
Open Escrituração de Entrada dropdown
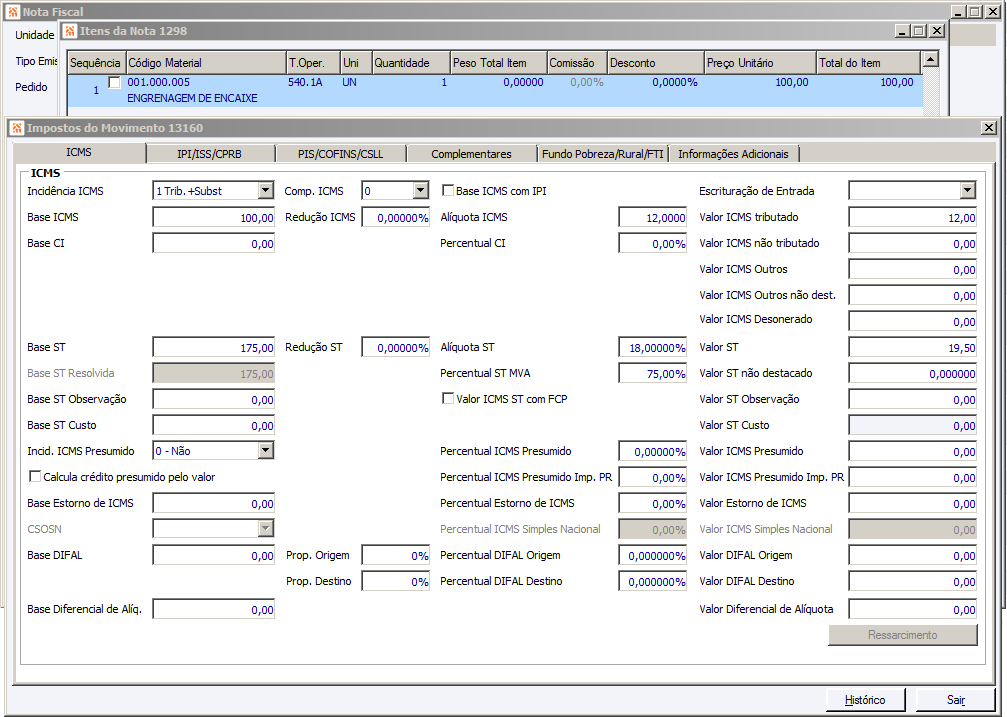click(x=967, y=191)
